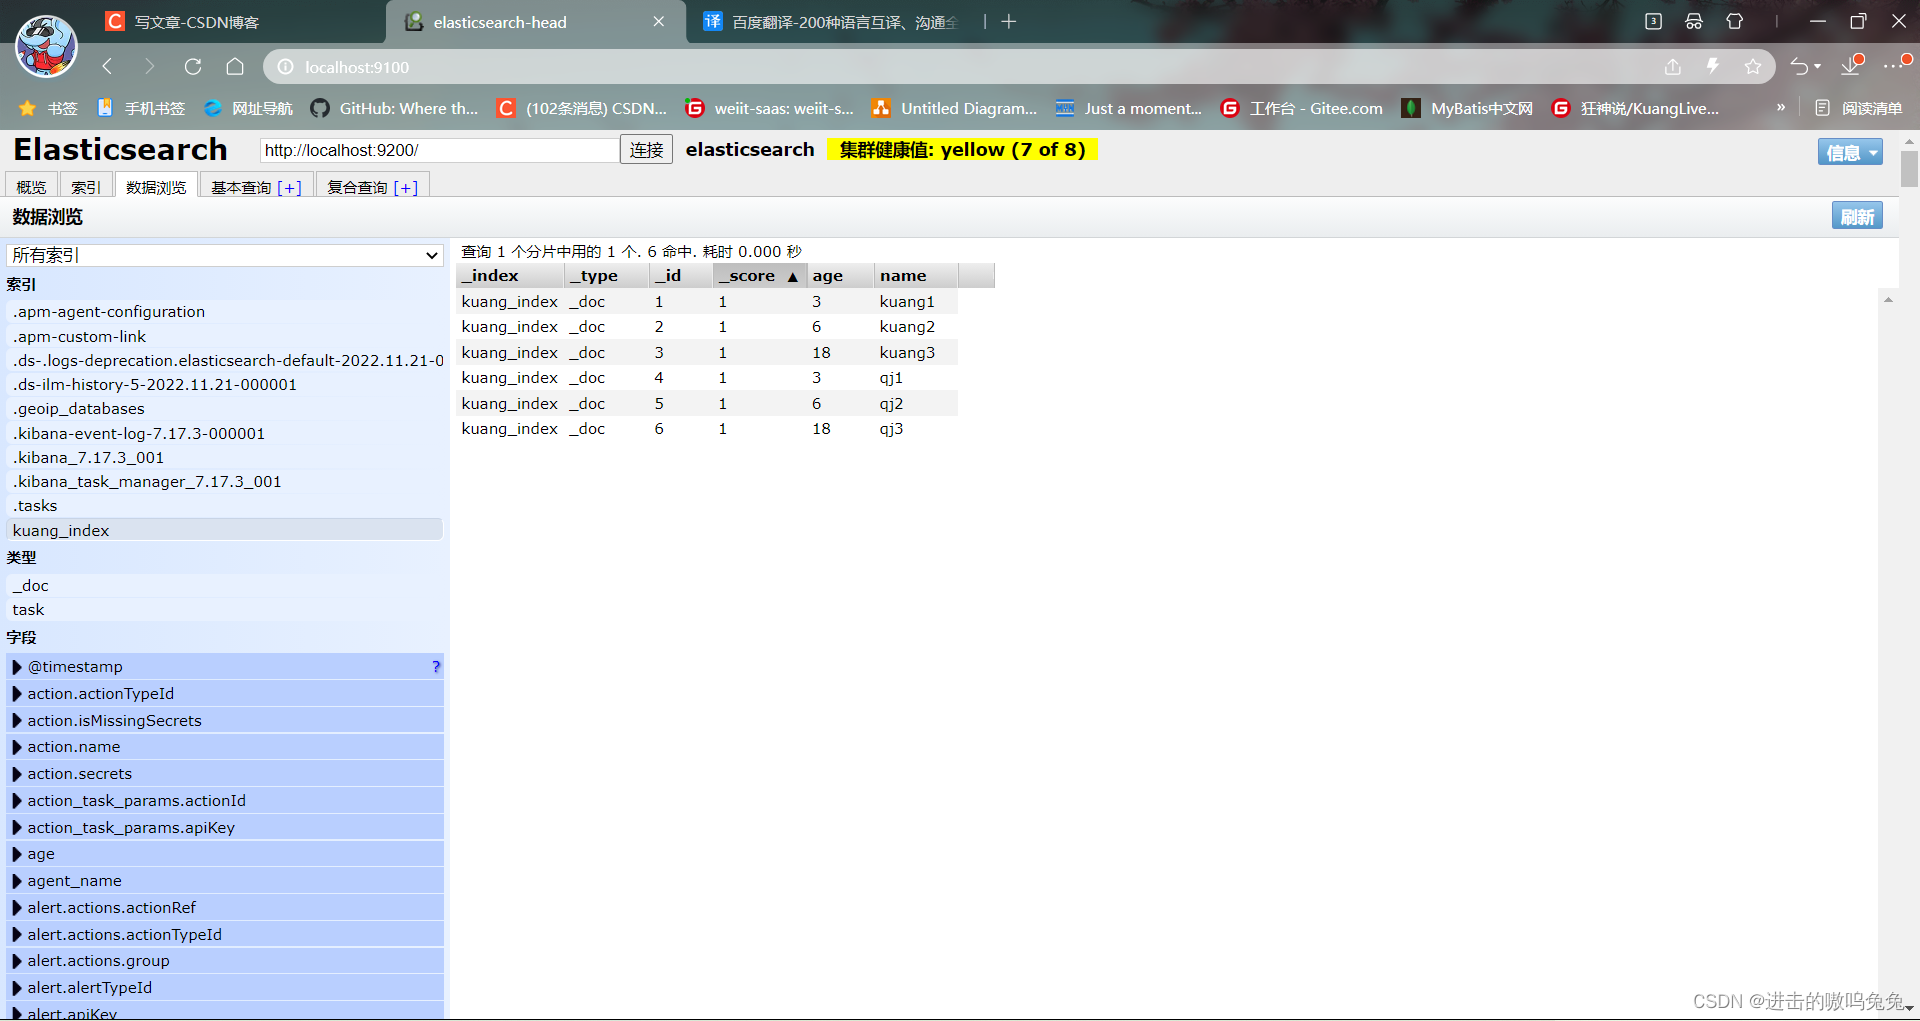1920x1021 pixels.
Task: Select the _doc type filter
Action: (x=225, y=586)
